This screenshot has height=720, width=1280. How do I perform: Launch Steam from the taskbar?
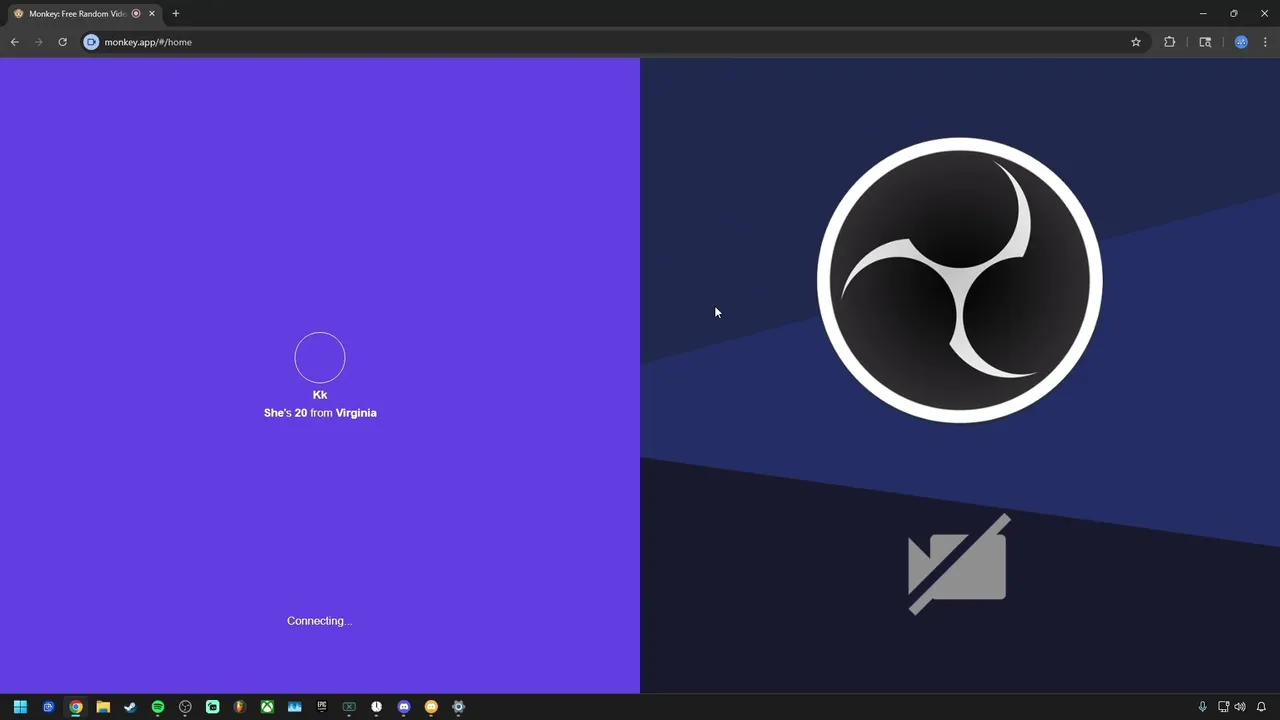click(130, 707)
